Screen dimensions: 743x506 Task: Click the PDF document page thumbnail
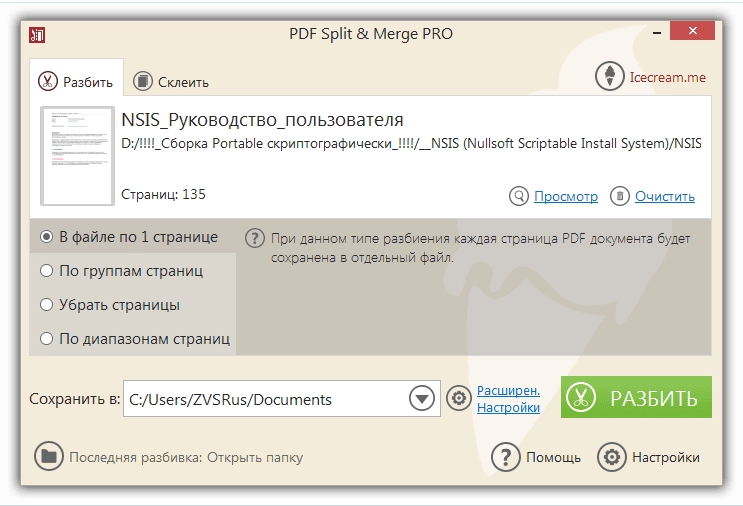point(78,156)
